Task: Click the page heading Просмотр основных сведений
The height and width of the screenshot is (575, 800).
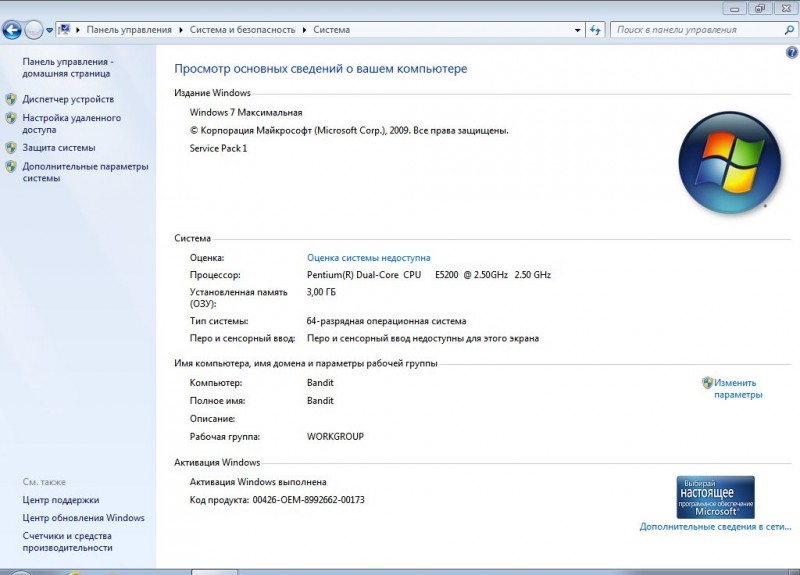Action: 320,69
